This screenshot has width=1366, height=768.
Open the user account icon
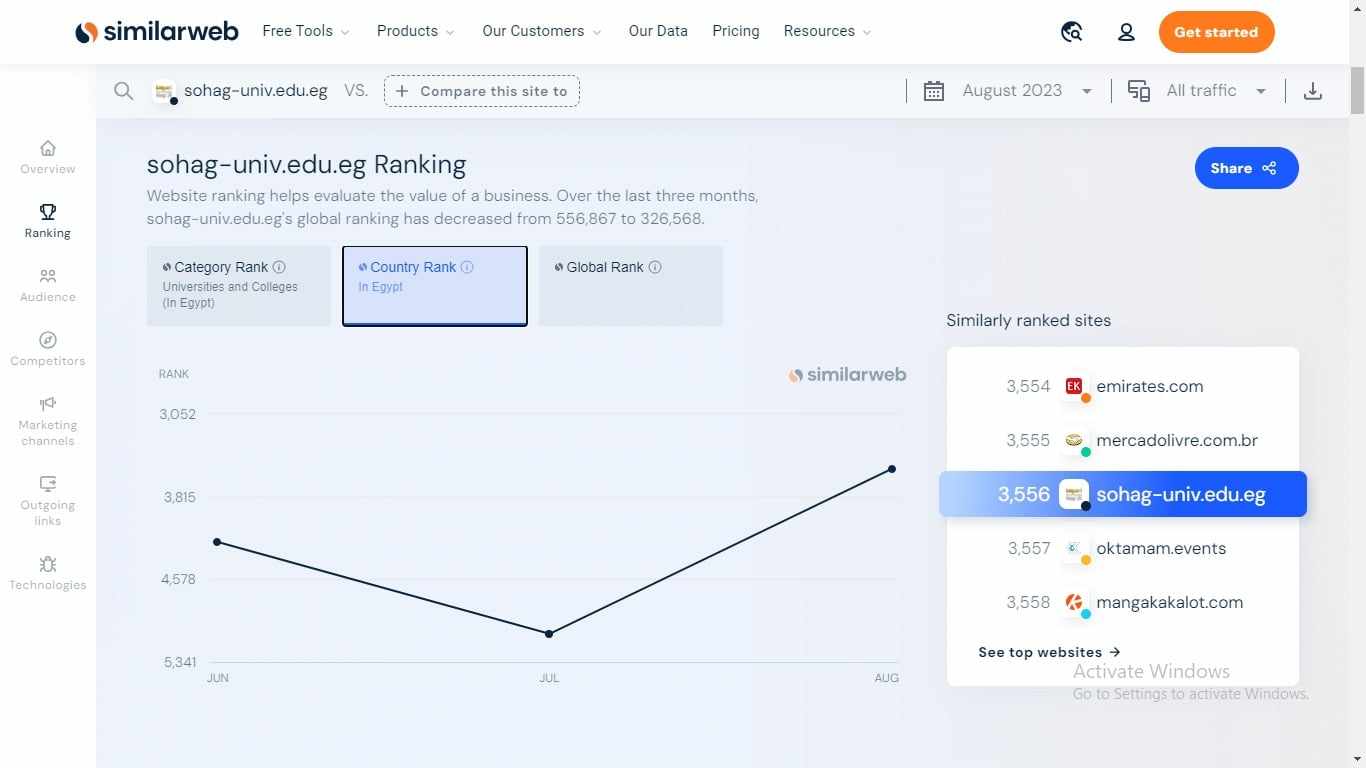tap(1126, 32)
